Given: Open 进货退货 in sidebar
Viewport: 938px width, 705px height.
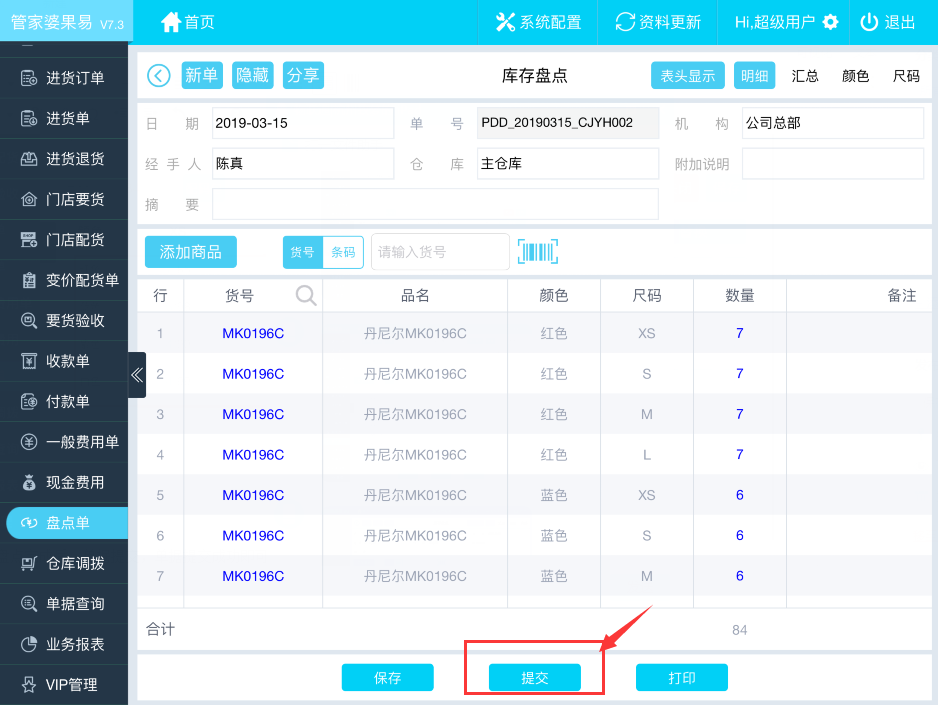Looking at the screenshot, I should pyautogui.click(x=64, y=158).
